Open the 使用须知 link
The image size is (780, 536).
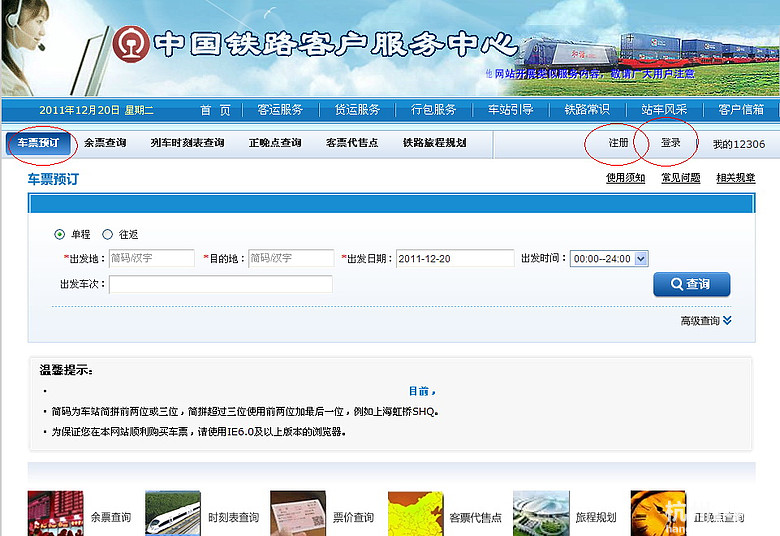[x=625, y=178]
